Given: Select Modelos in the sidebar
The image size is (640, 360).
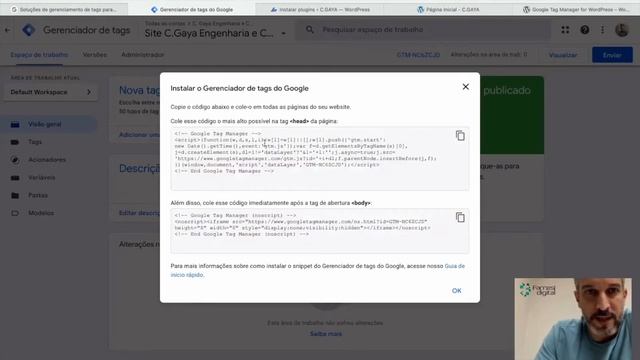Looking at the screenshot, I should (x=41, y=213).
